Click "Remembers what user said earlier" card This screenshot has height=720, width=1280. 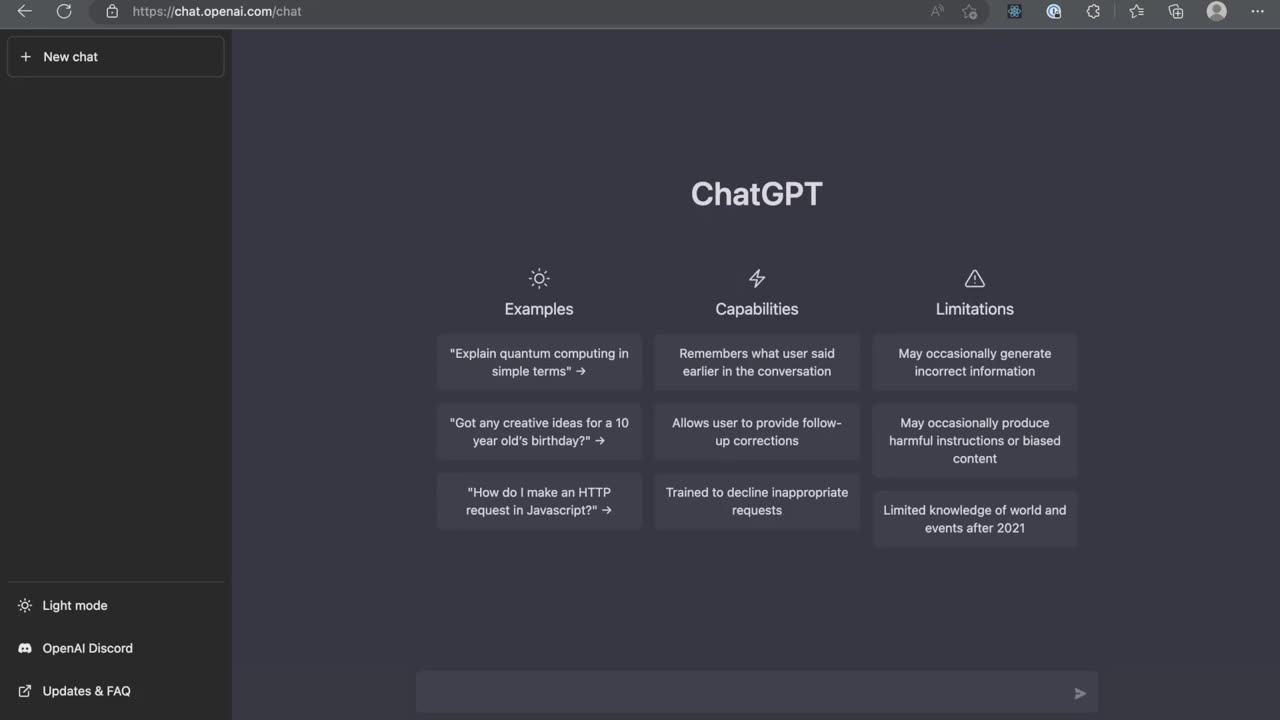pos(757,362)
